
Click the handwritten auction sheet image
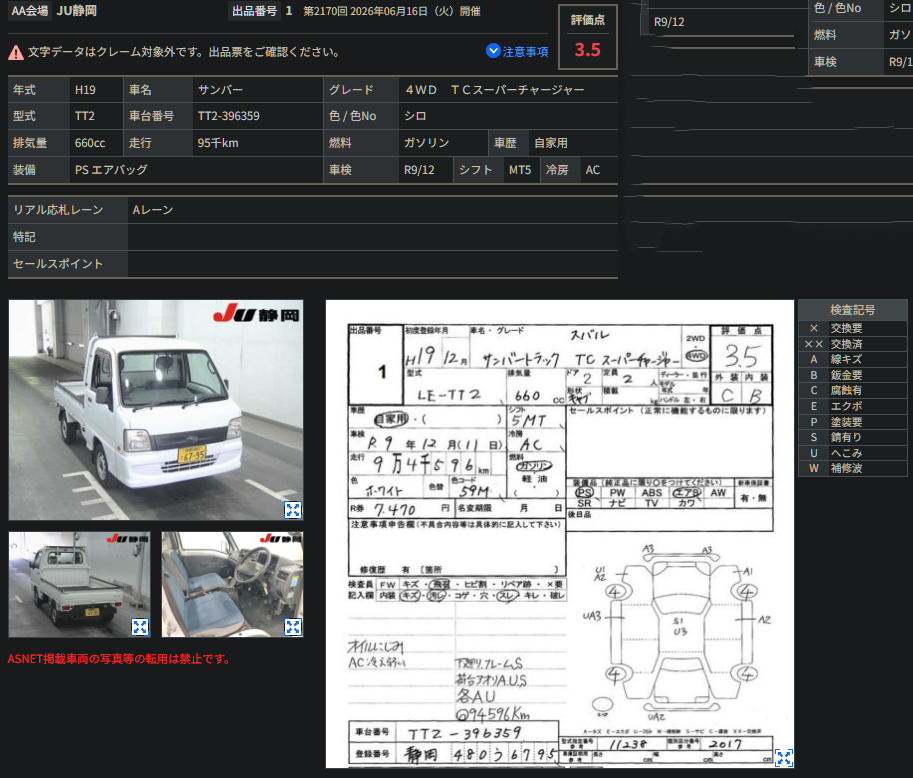(560, 534)
